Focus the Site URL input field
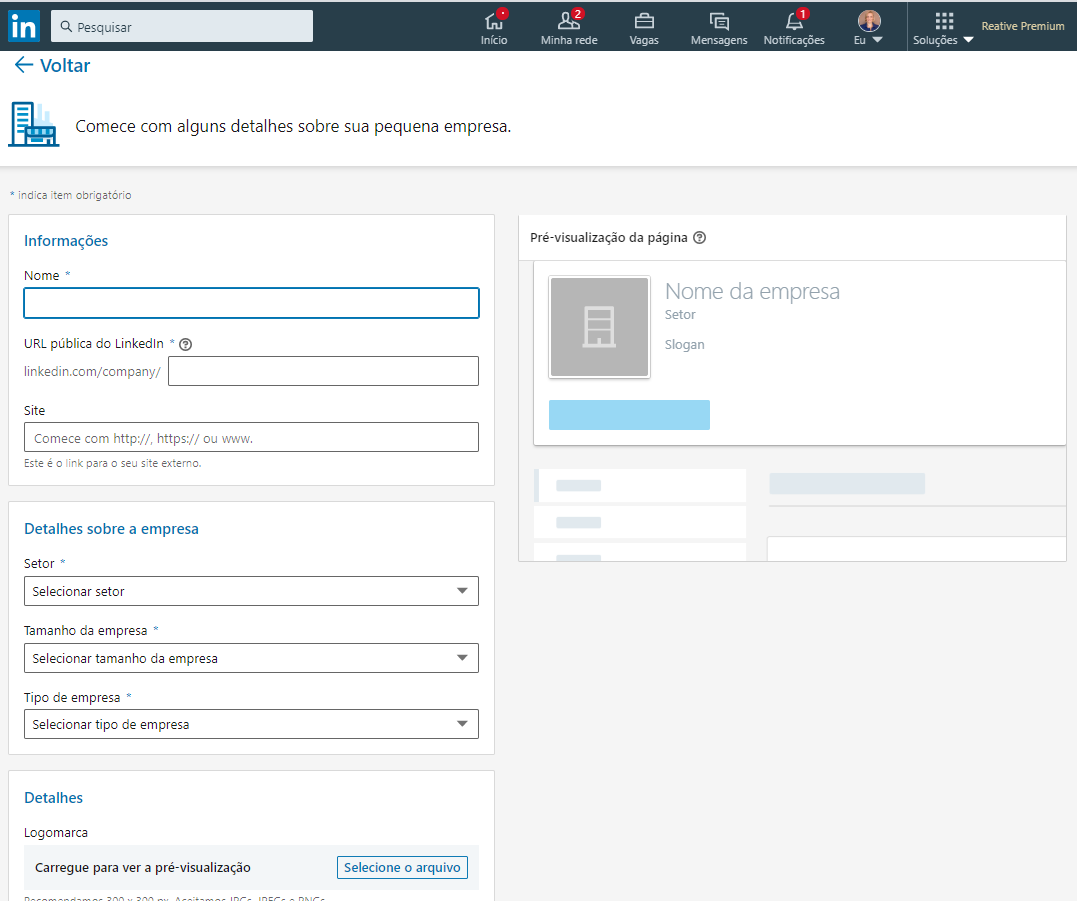The width and height of the screenshot is (1077, 901). click(251, 437)
